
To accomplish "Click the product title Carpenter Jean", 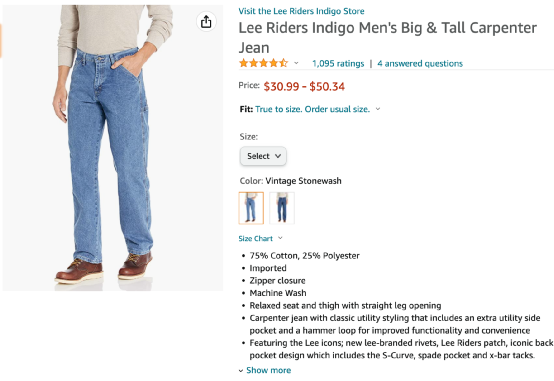I will (x=388, y=37).
